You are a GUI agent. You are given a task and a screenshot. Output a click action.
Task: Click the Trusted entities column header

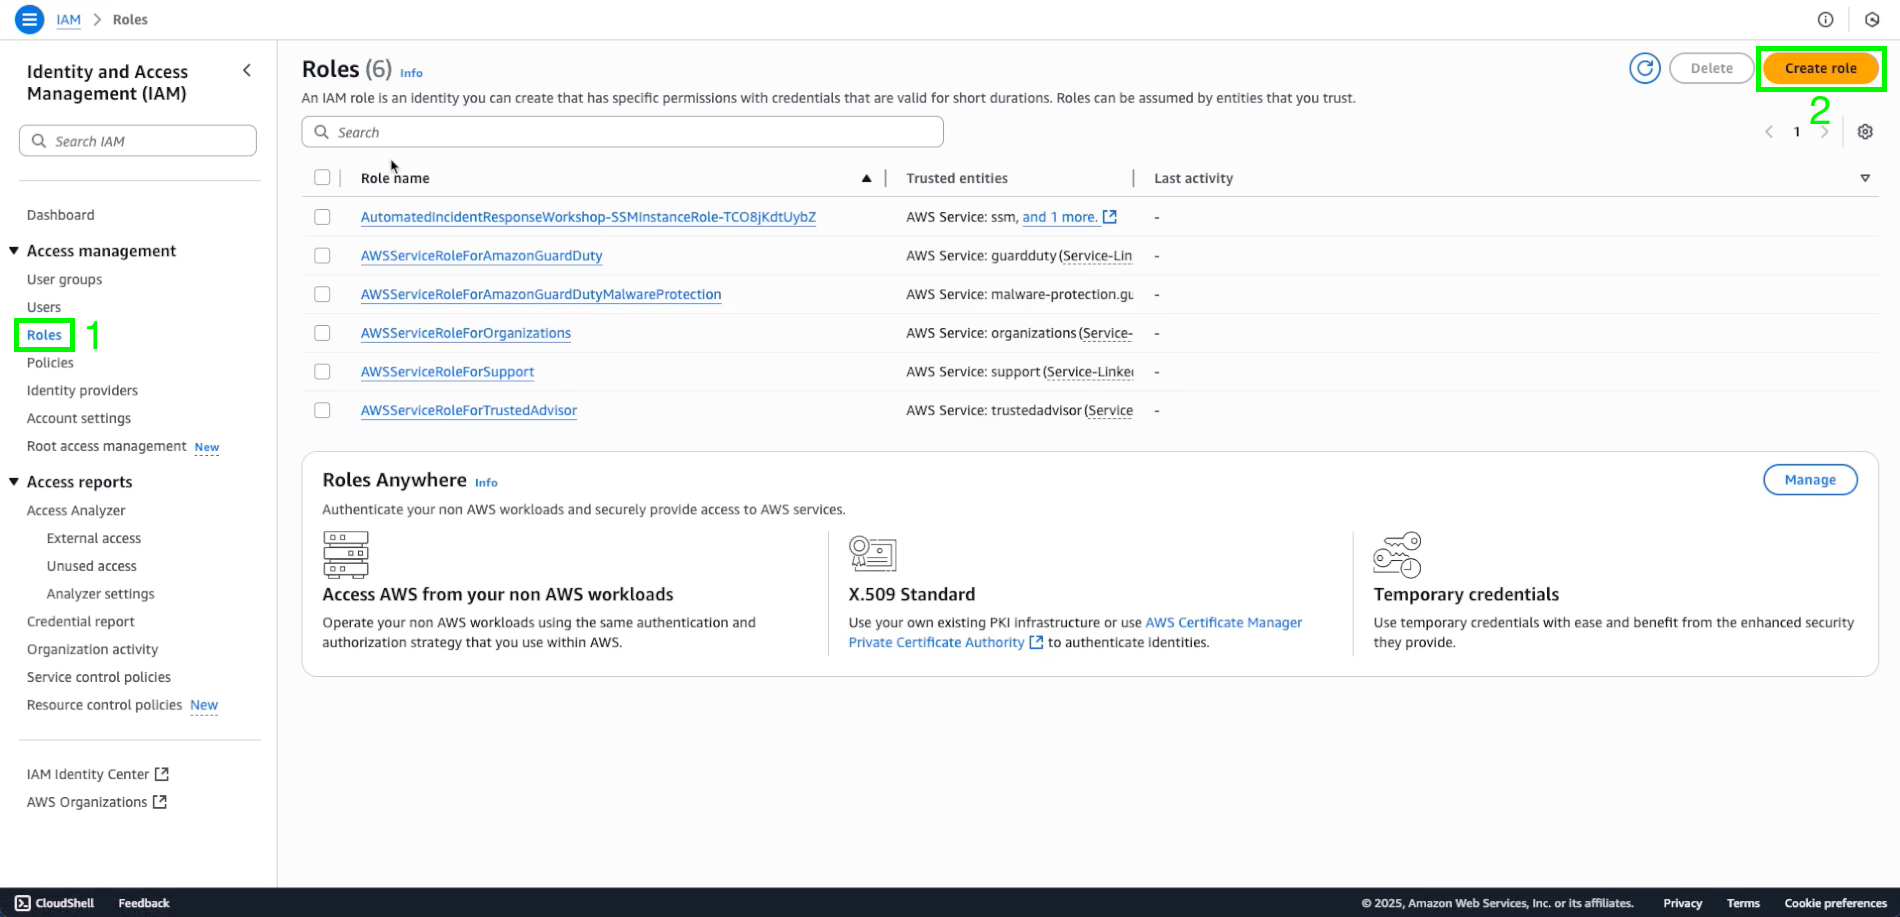point(957,178)
